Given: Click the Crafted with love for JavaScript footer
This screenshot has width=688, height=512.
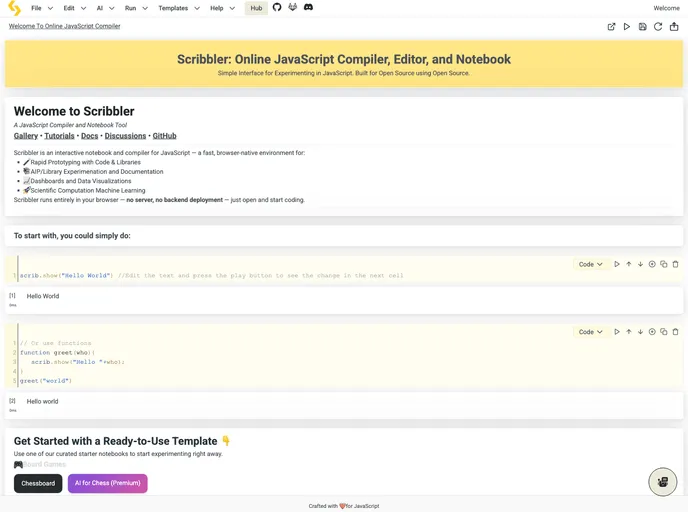Looking at the screenshot, I should (344, 506).
